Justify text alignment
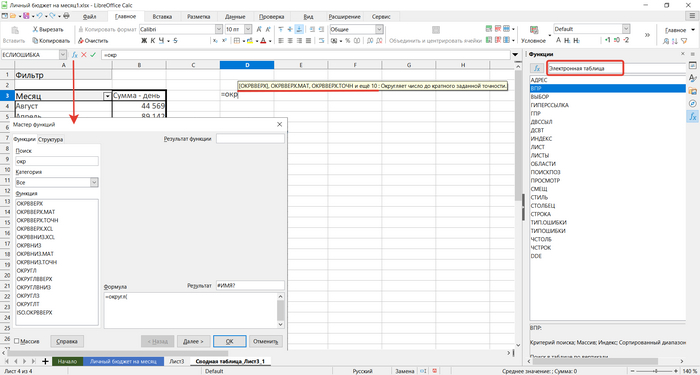700x375 pixels. pos(308,41)
